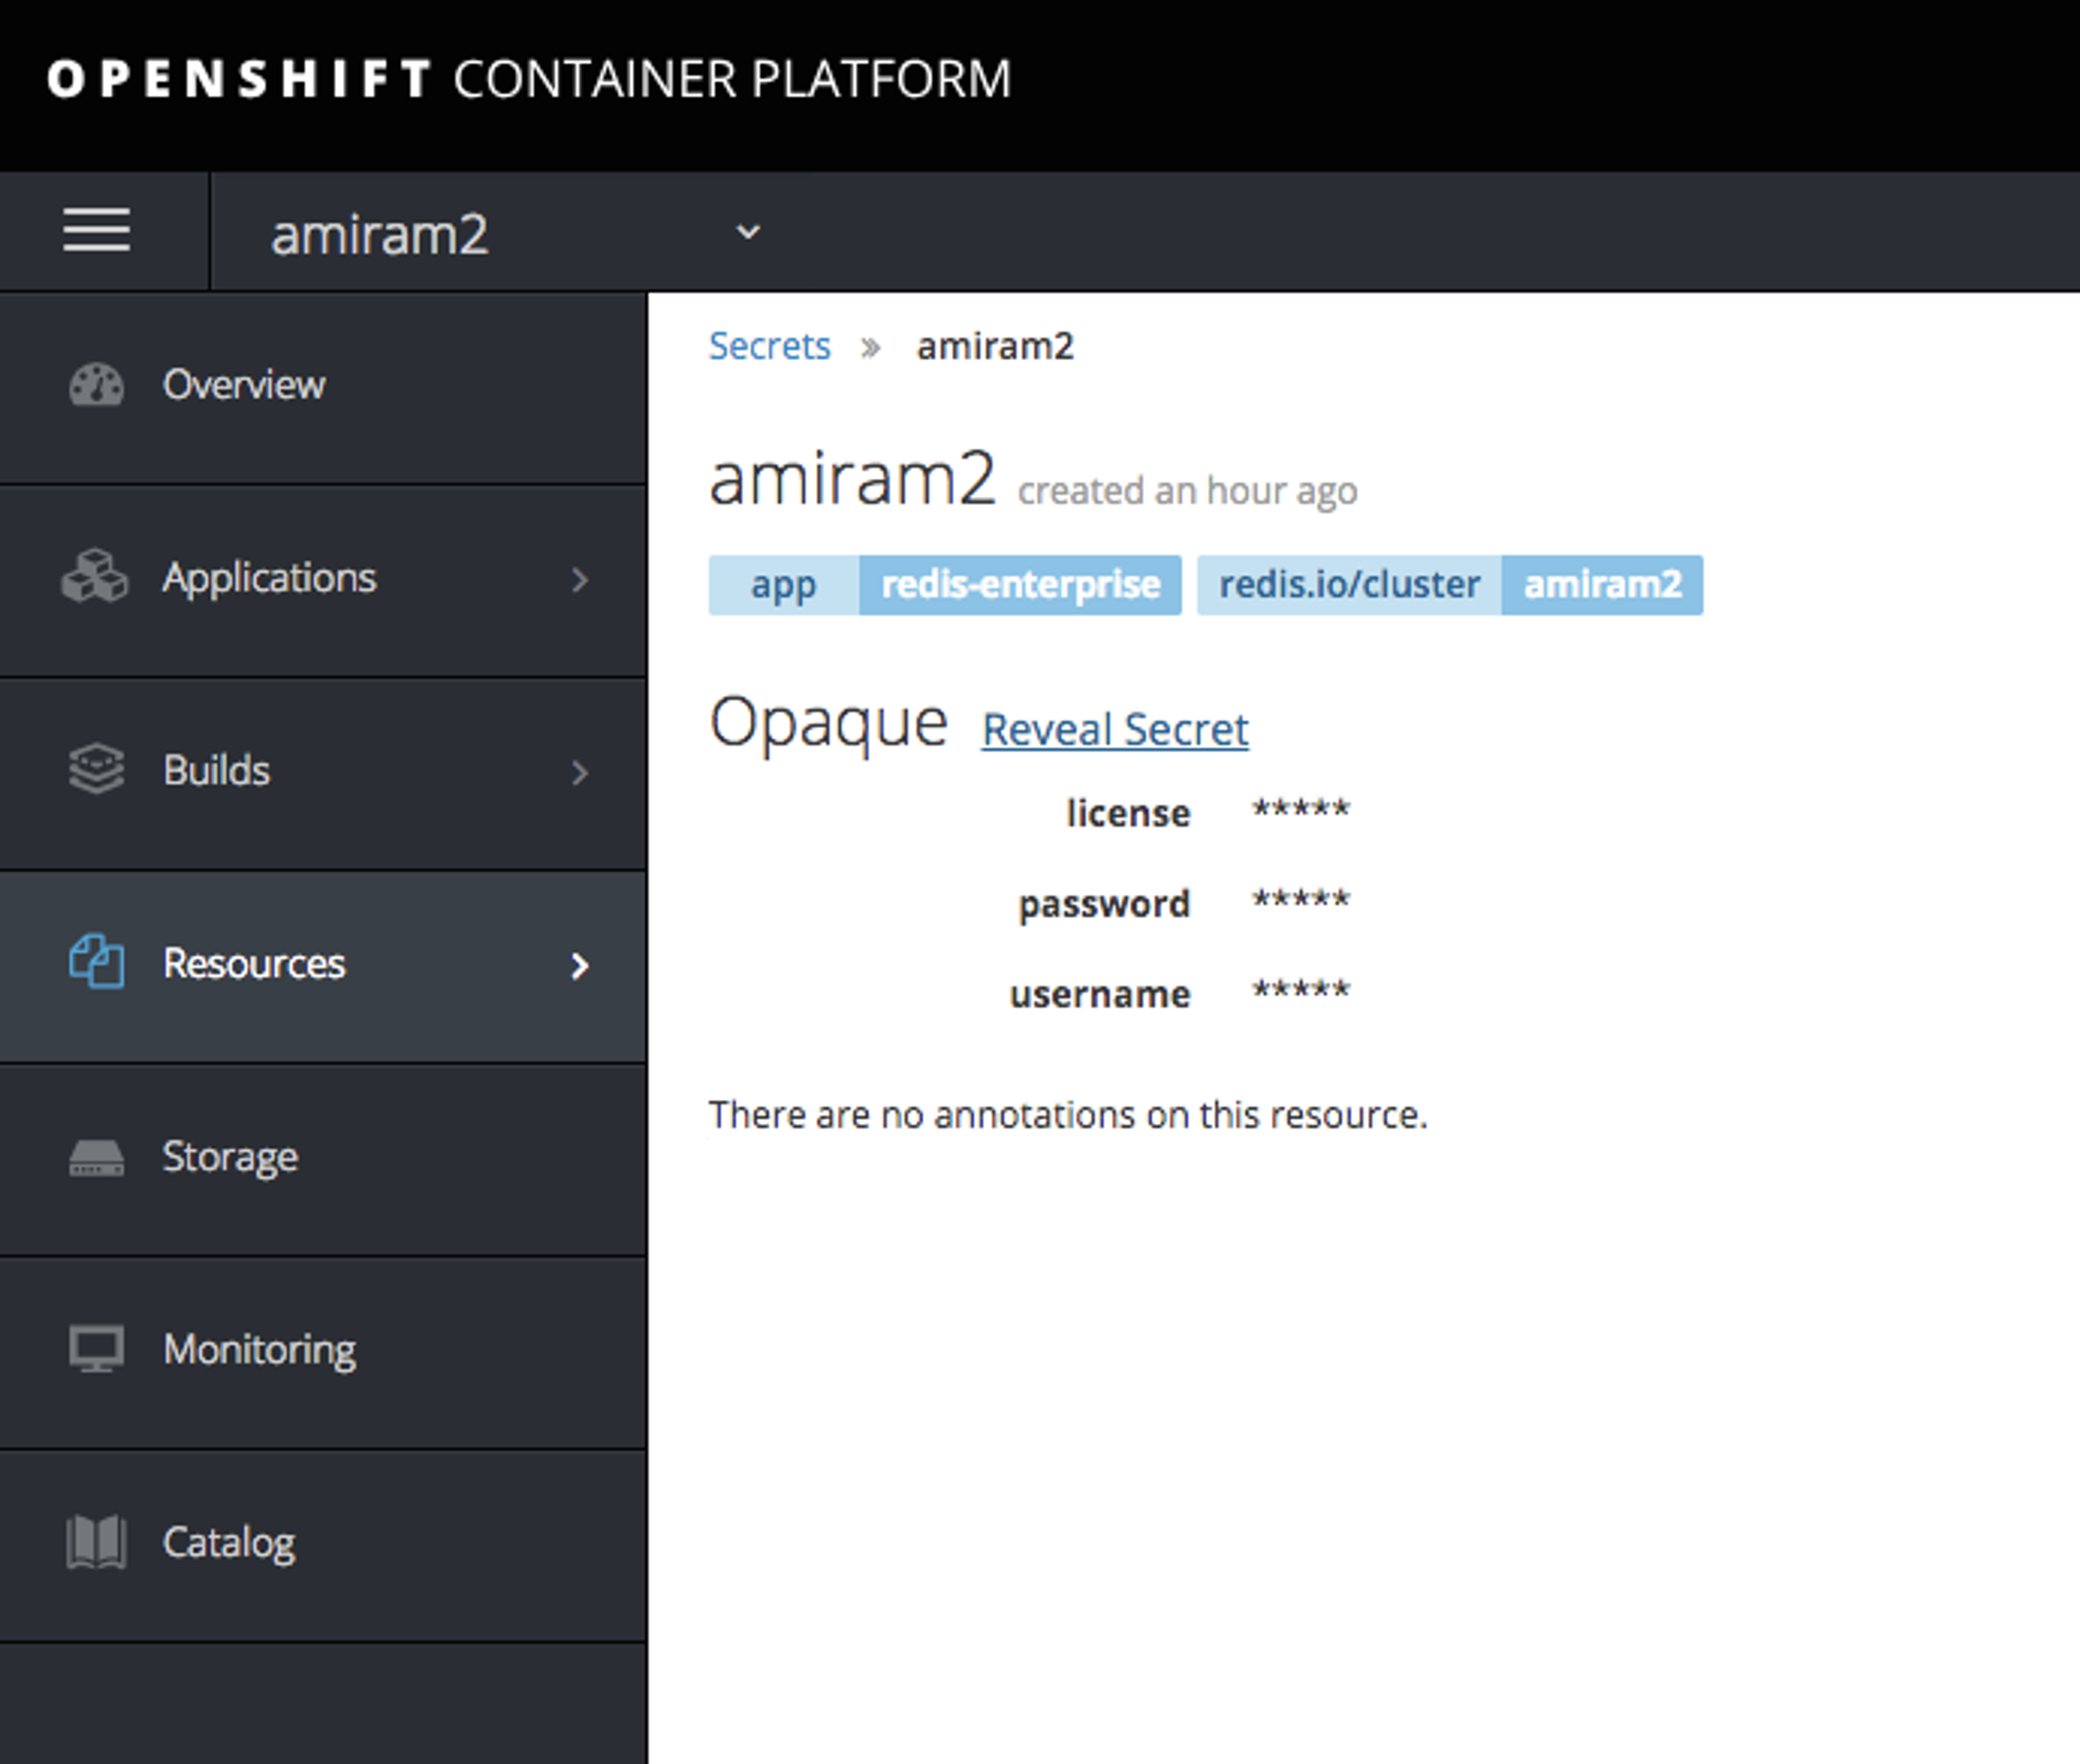Image resolution: width=2080 pixels, height=1764 pixels.
Task: Click the Catalog book icon
Action: [96, 1542]
